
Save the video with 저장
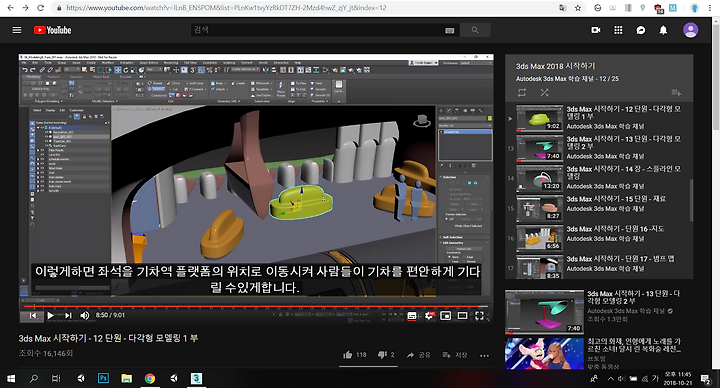click(455, 355)
